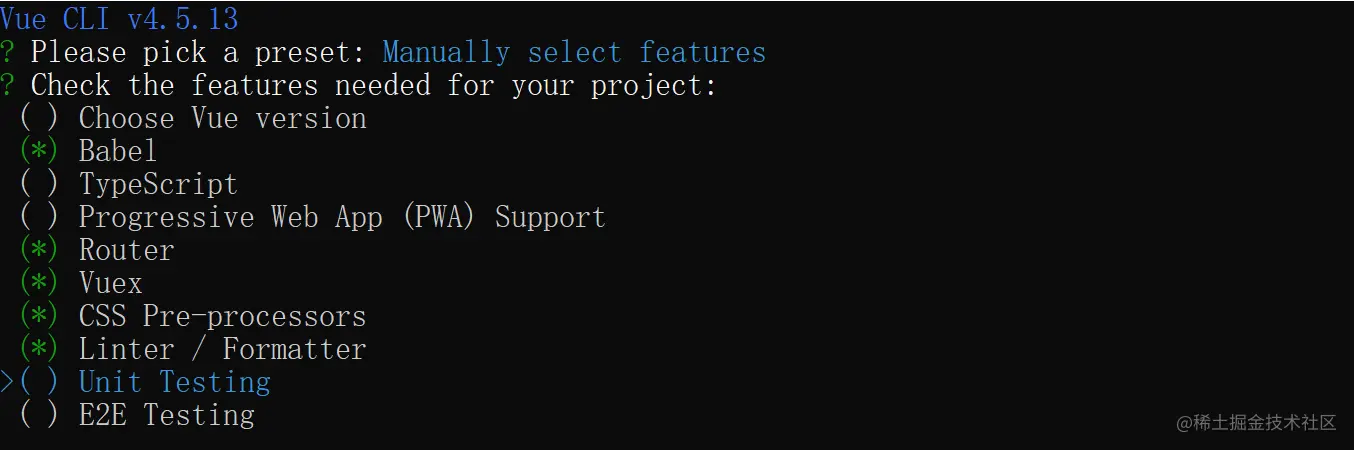Click the TypeScript feature label
Viewport: 1354px width, 450px height.
[x=158, y=184]
